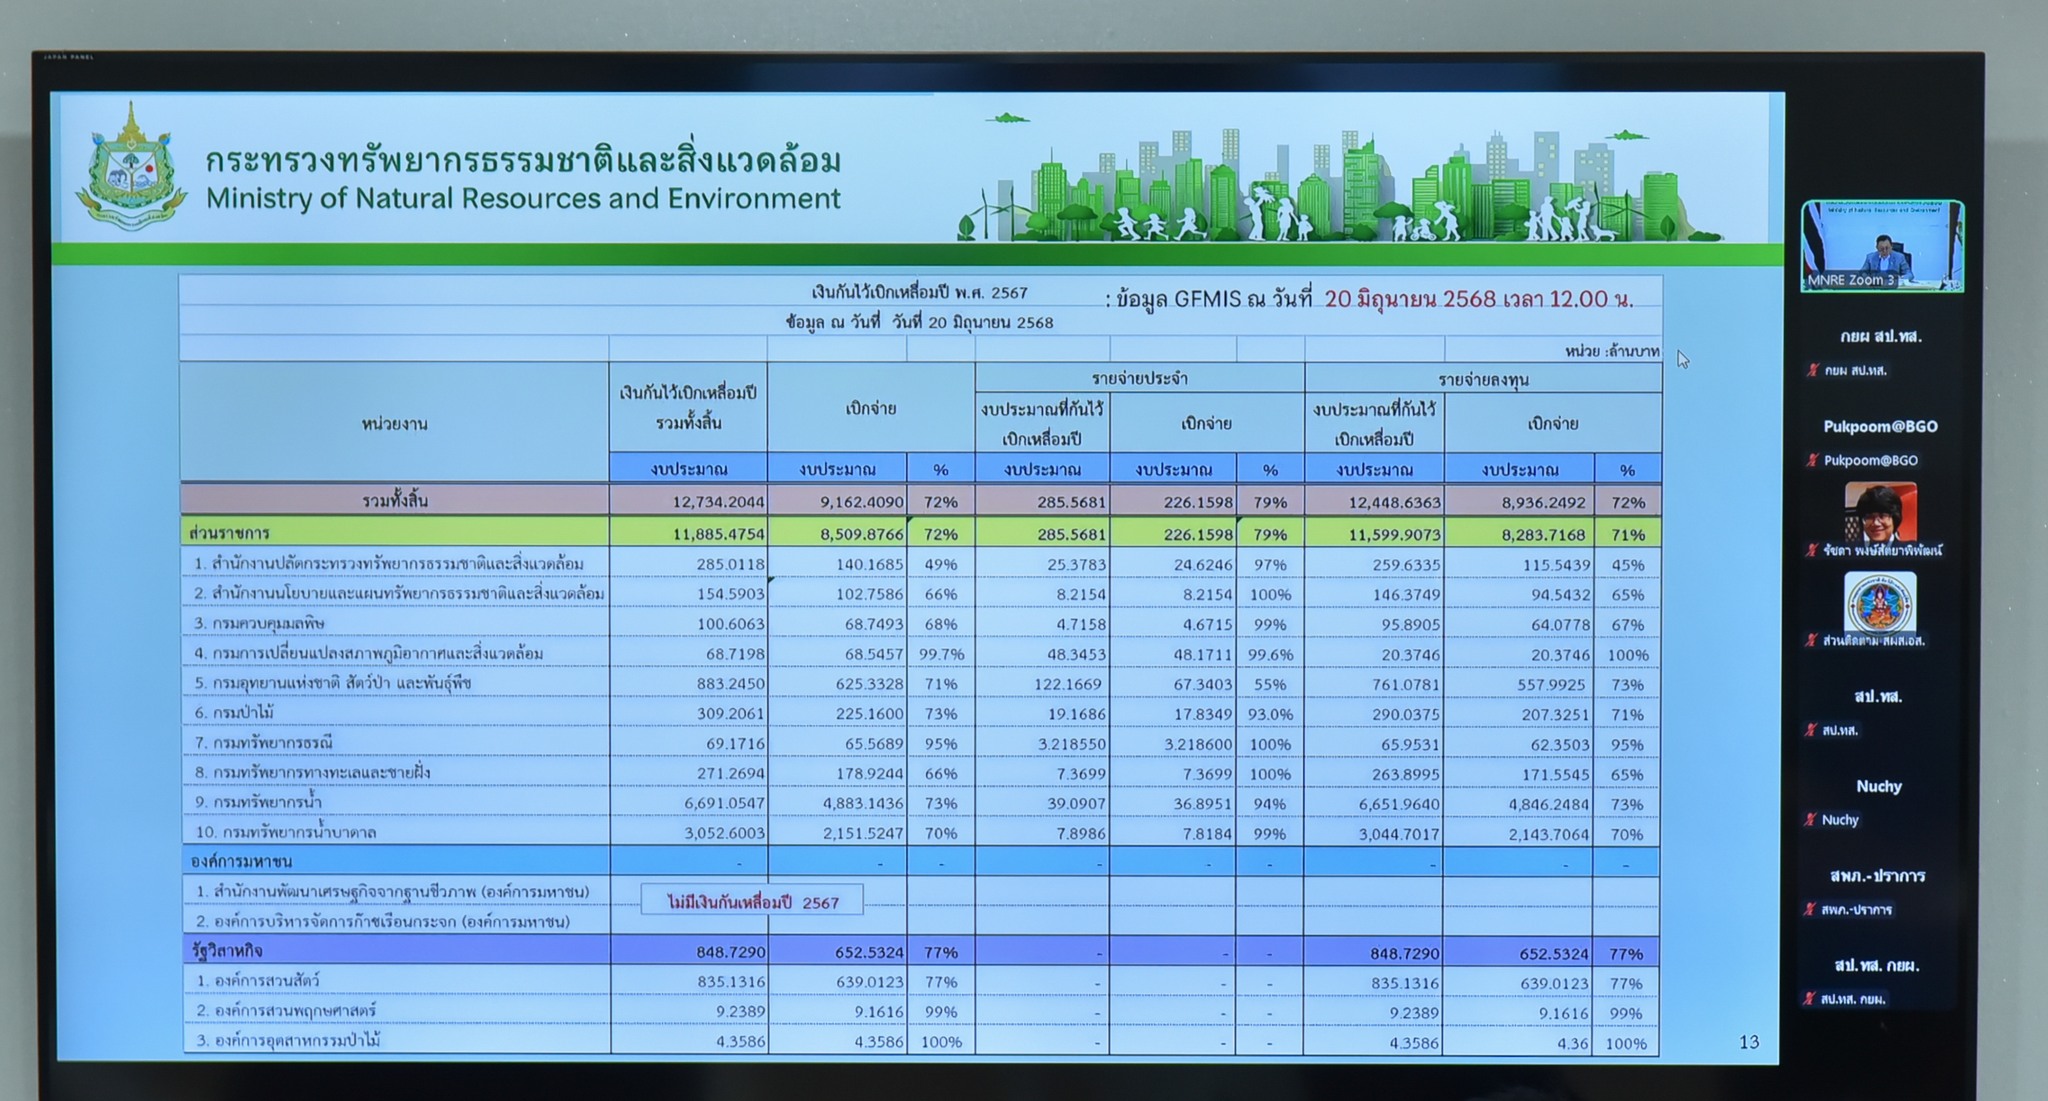Click 99.7% cell in row 4
2048x1101 pixels.
point(941,654)
